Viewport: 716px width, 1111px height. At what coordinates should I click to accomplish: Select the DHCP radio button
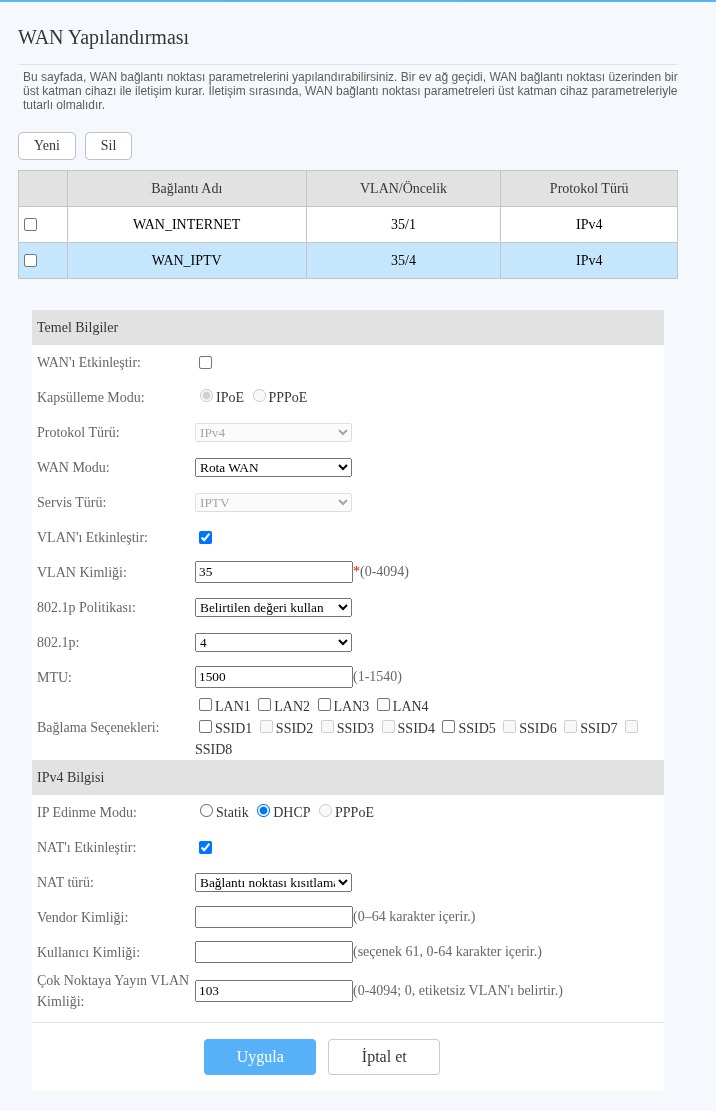coord(263,811)
